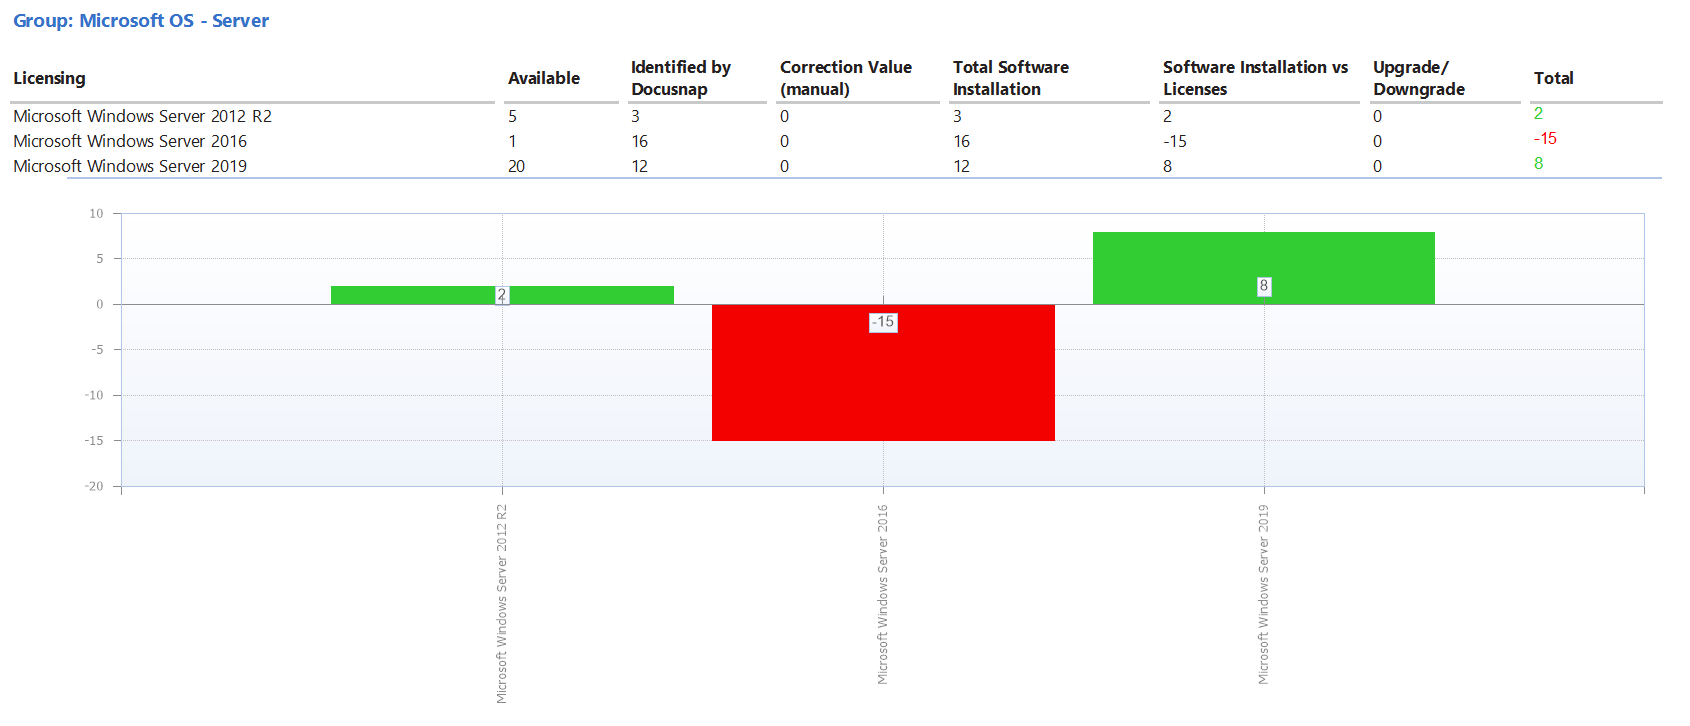Select the Microsoft Windows Server 2016 table row
The width and height of the screenshot is (1690, 726).
click(836, 141)
